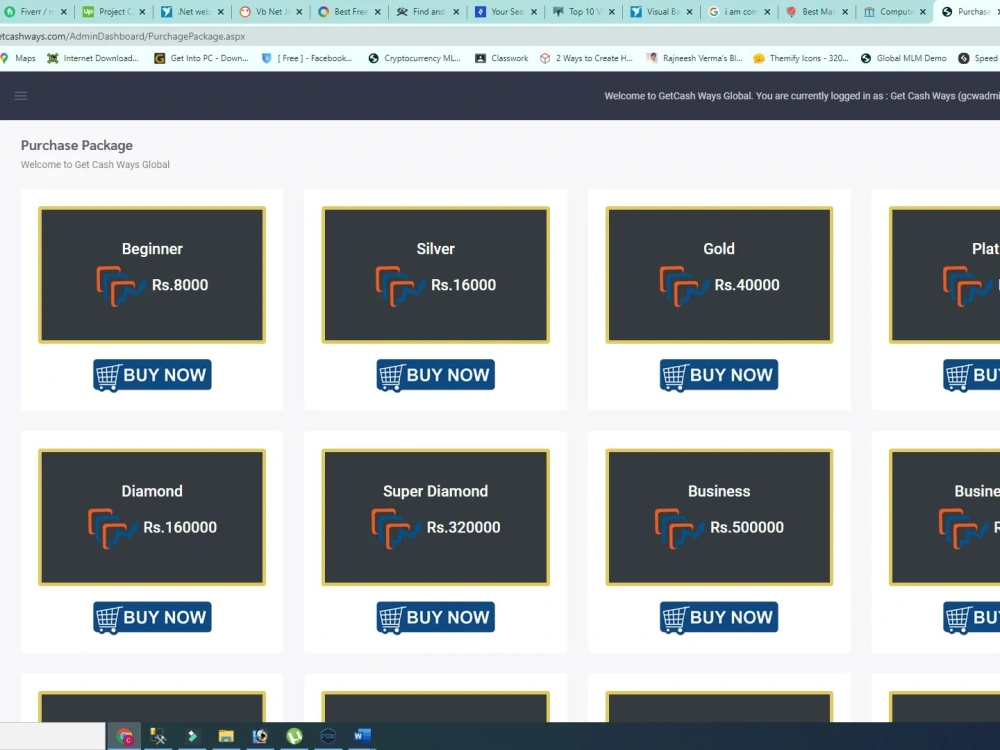Open the [Free] - Facebook bookmark
Viewport: 1000px width, 750px height.
coord(307,58)
